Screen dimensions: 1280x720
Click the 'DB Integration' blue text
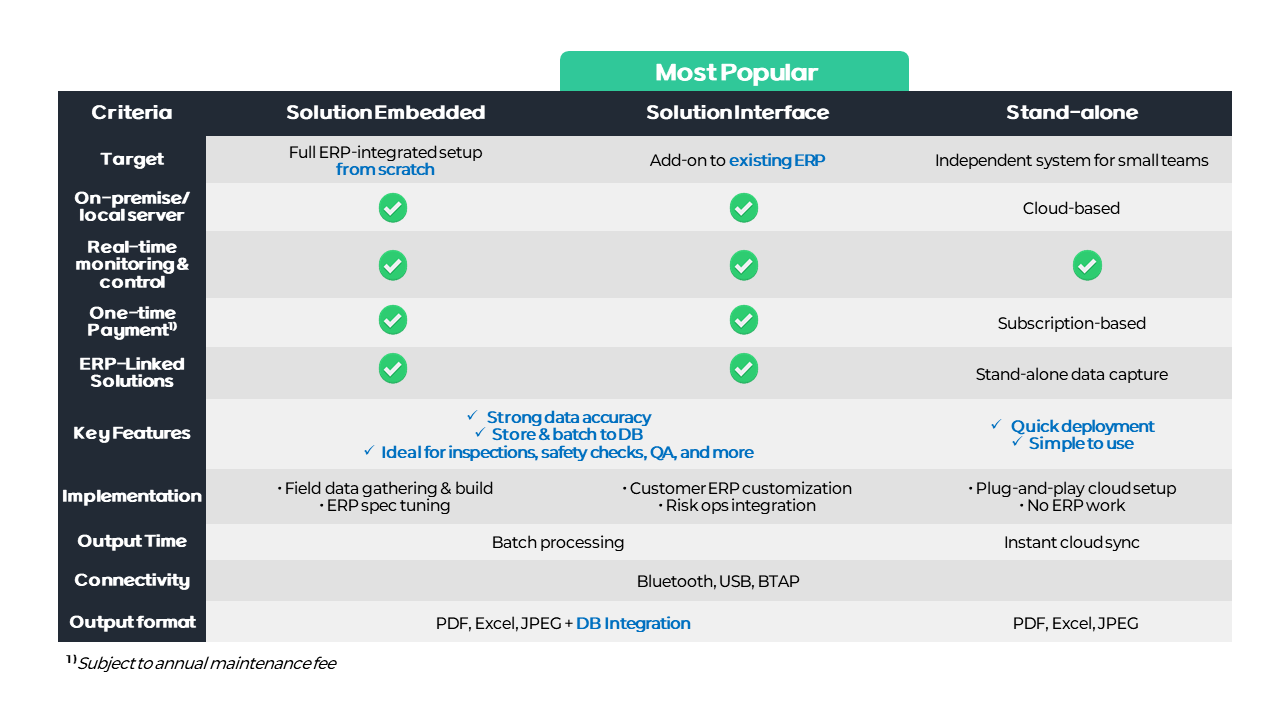[x=633, y=624]
